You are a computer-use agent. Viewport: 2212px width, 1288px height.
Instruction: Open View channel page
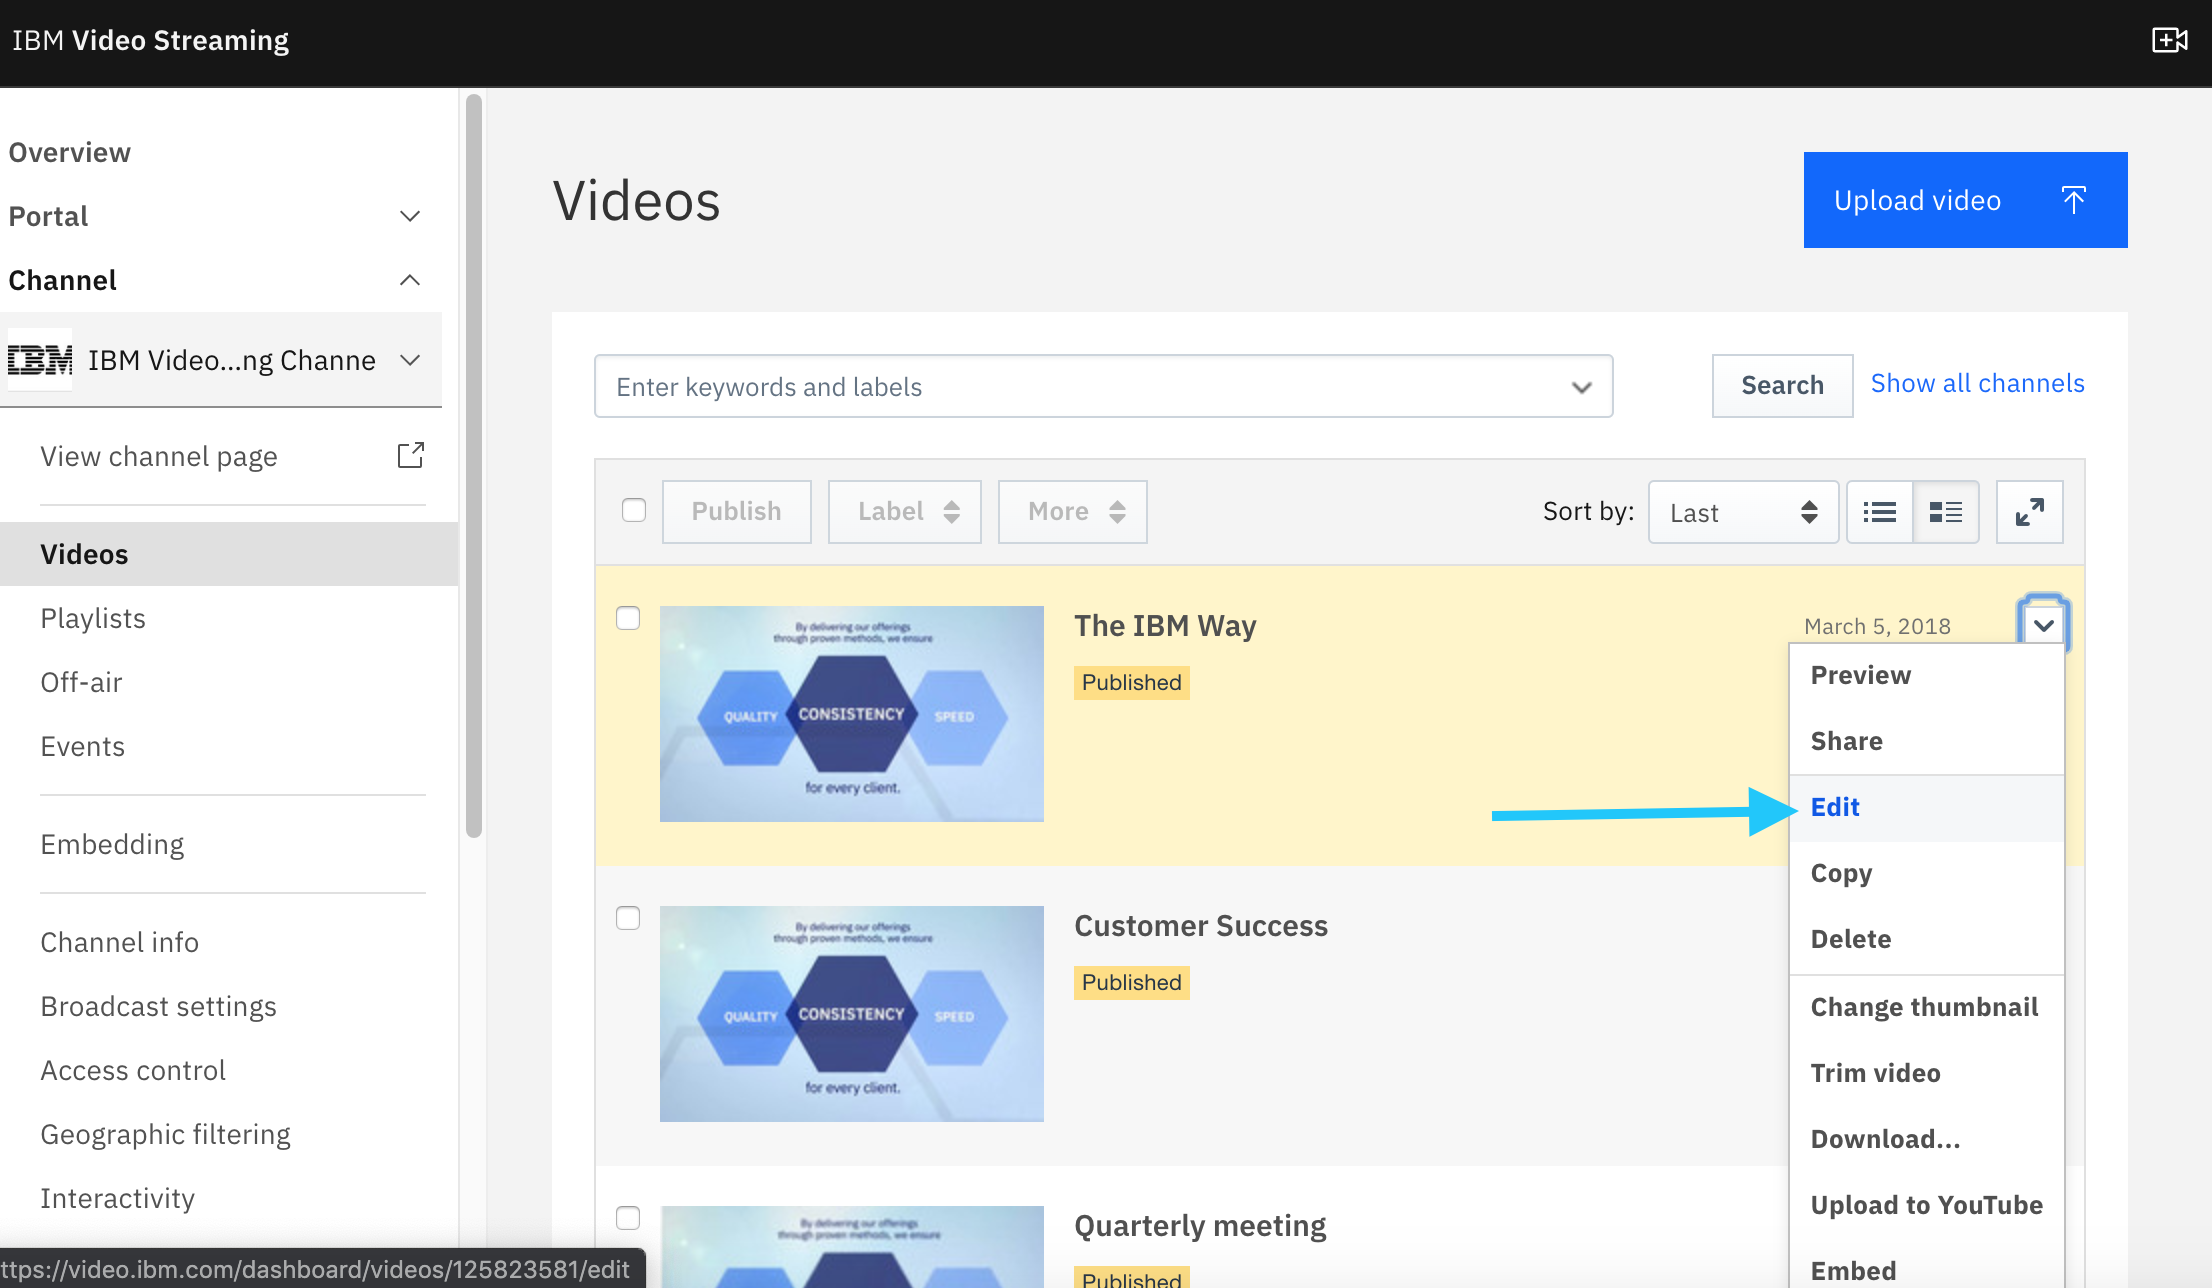point(159,456)
